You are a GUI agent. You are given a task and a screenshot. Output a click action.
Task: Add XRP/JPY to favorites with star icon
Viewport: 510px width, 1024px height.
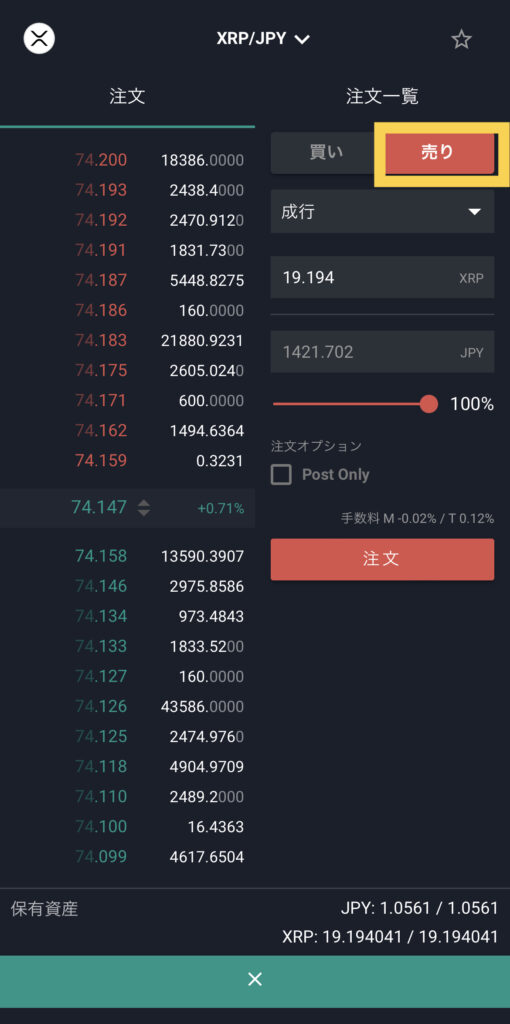461,39
